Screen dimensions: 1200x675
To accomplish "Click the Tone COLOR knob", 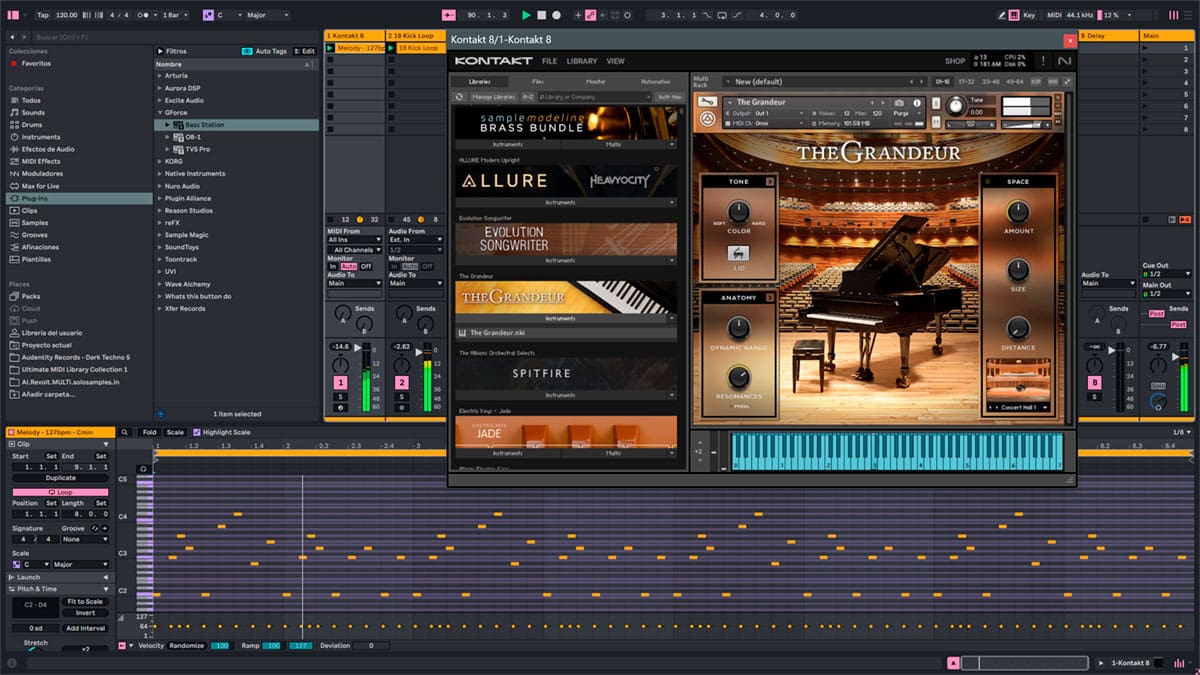I will pyautogui.click(x=739, y=212).
